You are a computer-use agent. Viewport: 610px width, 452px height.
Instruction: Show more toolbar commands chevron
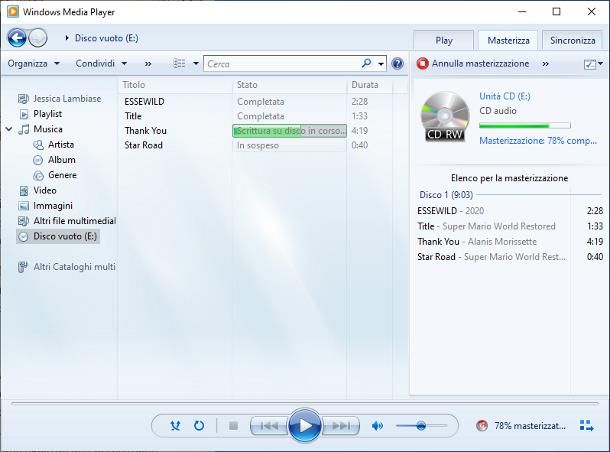148,64
